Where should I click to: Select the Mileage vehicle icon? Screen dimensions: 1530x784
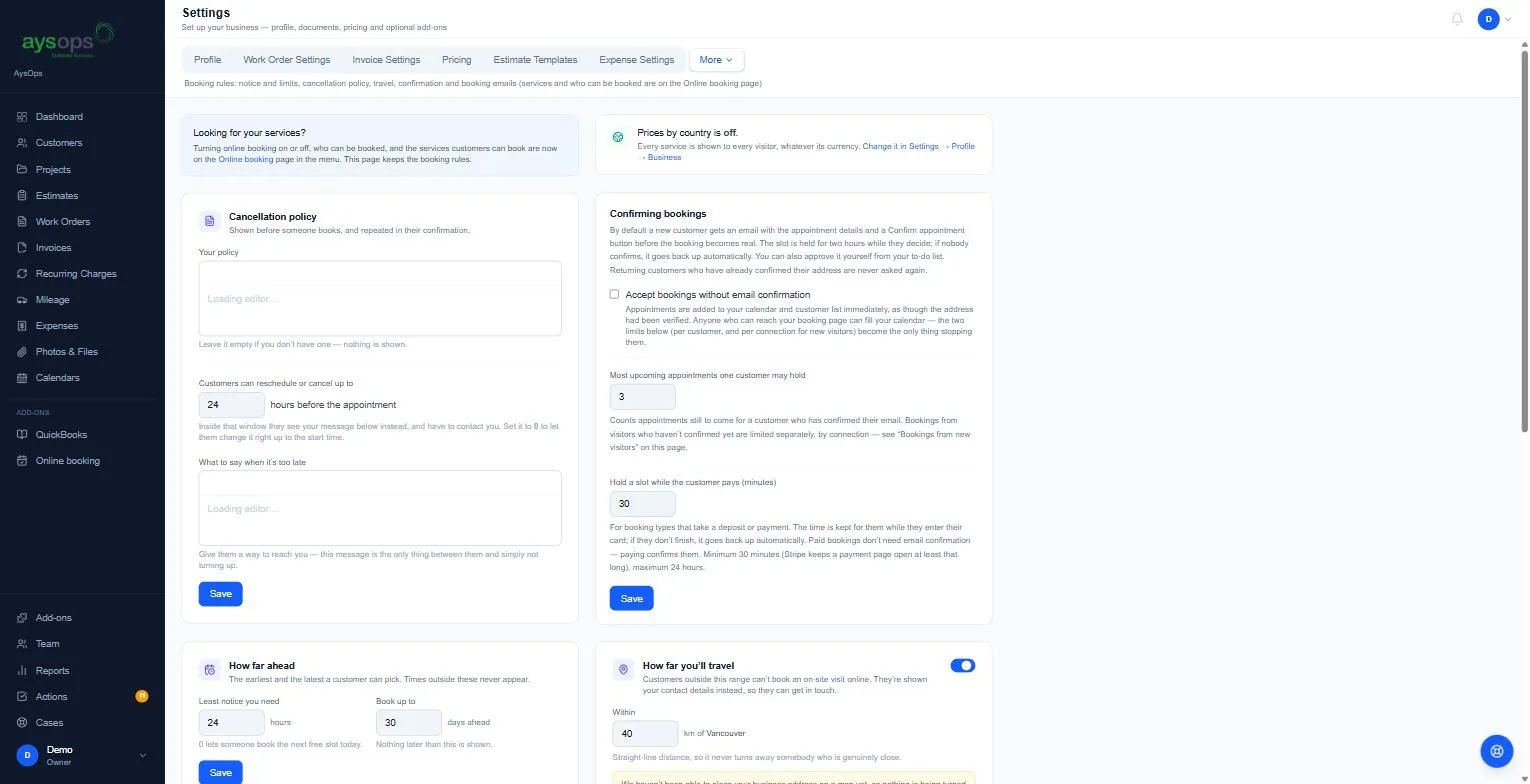[22, 299]
